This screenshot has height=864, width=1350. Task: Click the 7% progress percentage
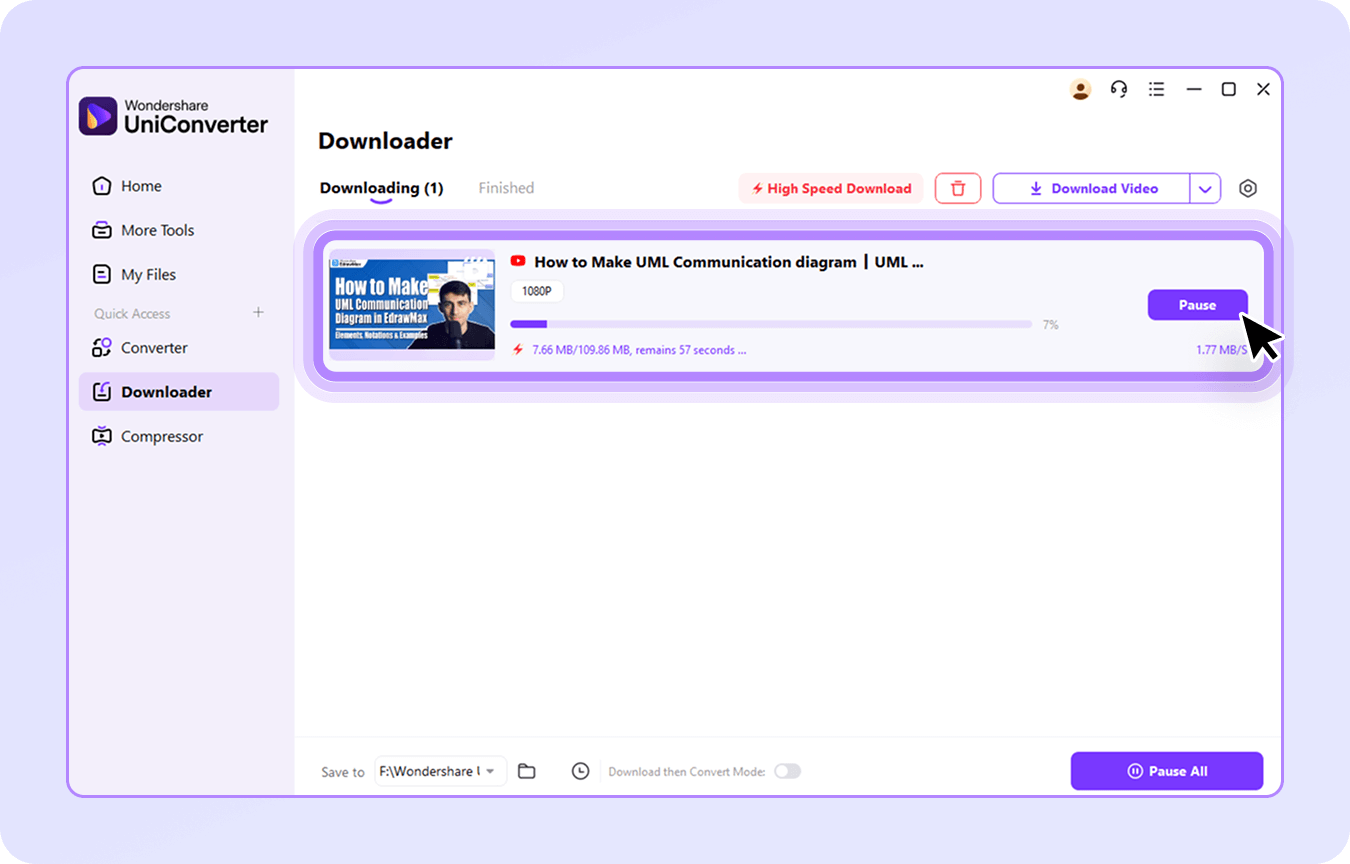(1050, 325)
